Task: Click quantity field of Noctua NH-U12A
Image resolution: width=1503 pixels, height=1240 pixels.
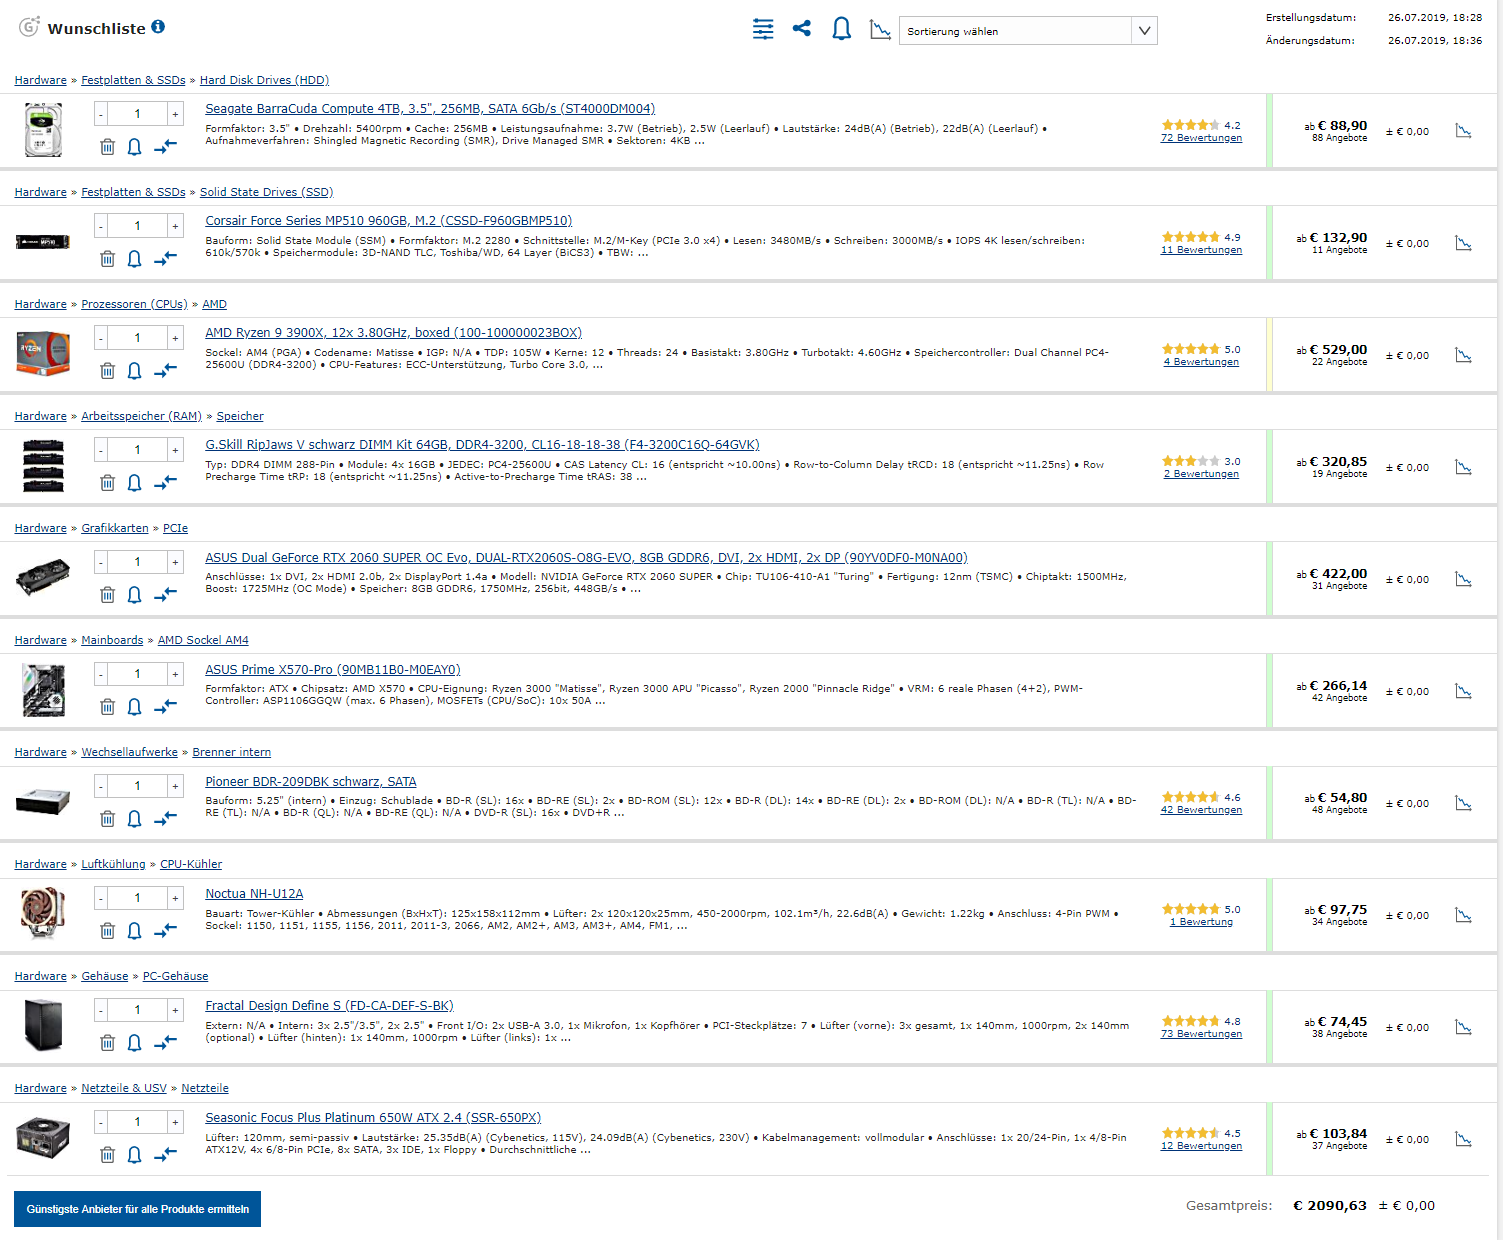Action: tap(138, 898)
